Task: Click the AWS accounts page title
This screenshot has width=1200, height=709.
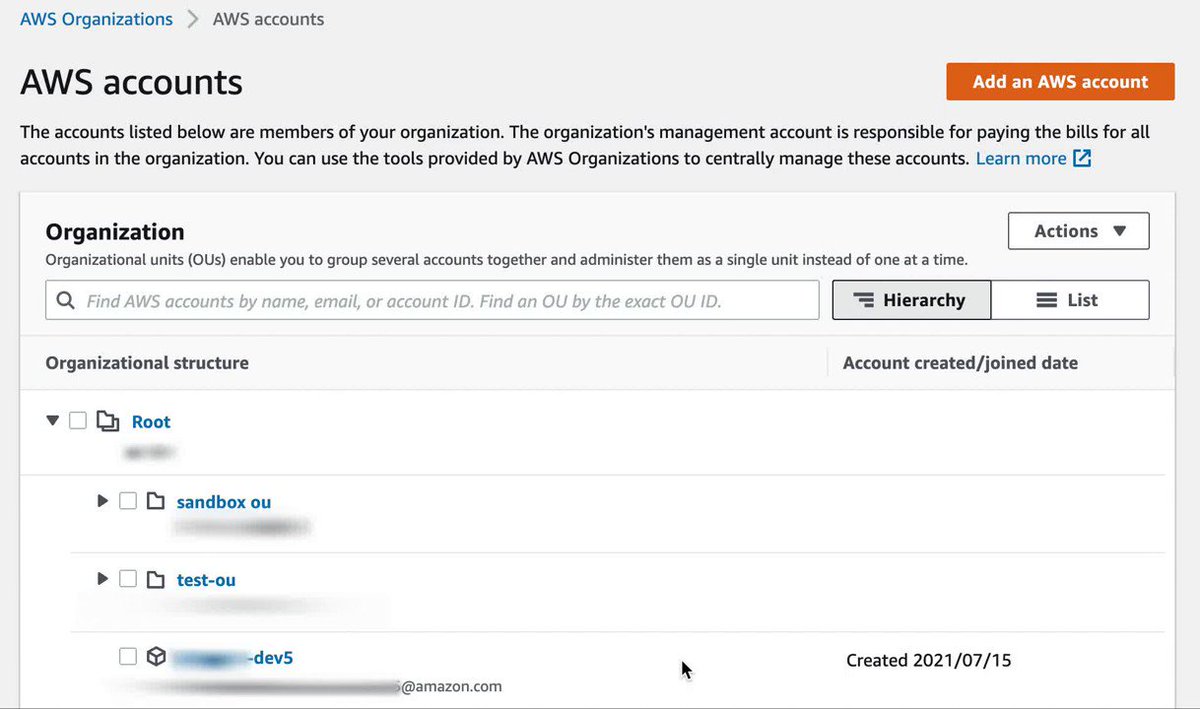Action: [x=131, y=82]
